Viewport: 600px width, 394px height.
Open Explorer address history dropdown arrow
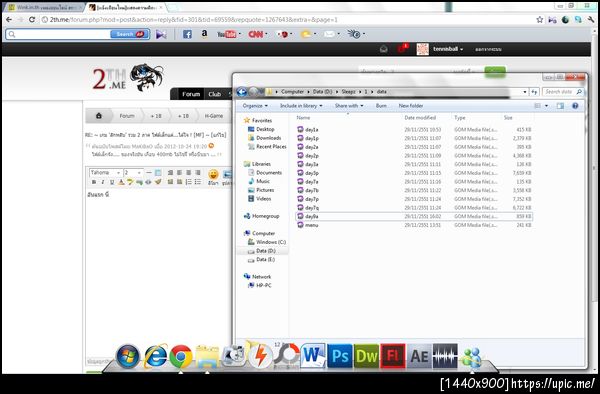point(525,92)
